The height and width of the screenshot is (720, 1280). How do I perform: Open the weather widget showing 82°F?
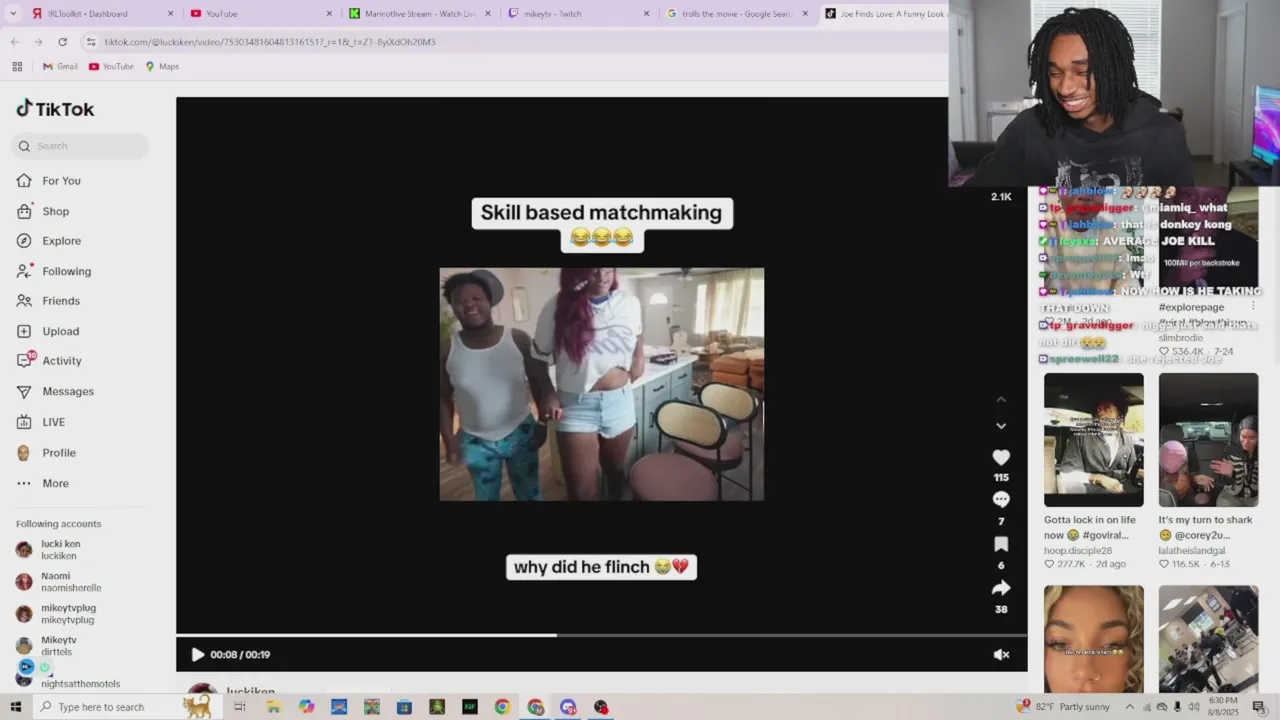(1062, 707)
